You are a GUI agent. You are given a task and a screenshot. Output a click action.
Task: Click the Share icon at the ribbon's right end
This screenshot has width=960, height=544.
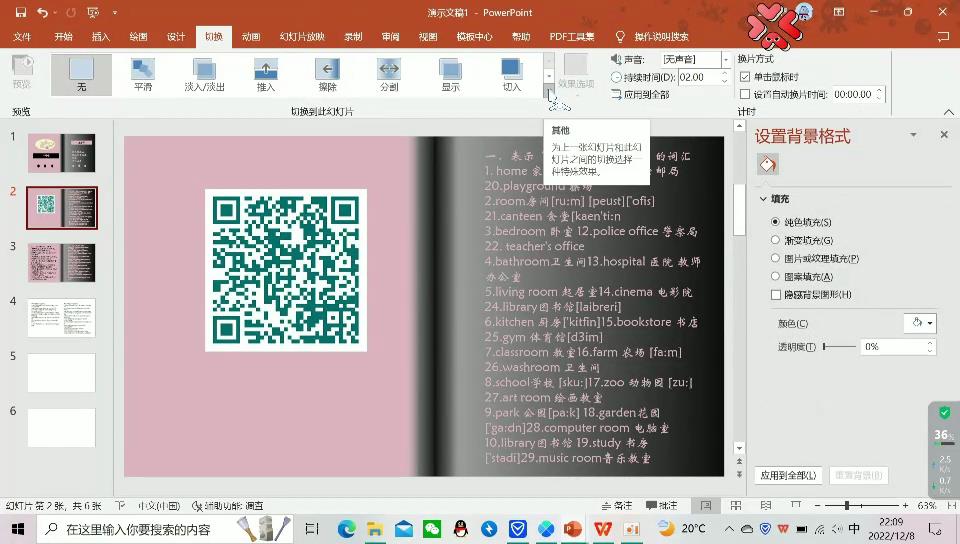point(943,37)
